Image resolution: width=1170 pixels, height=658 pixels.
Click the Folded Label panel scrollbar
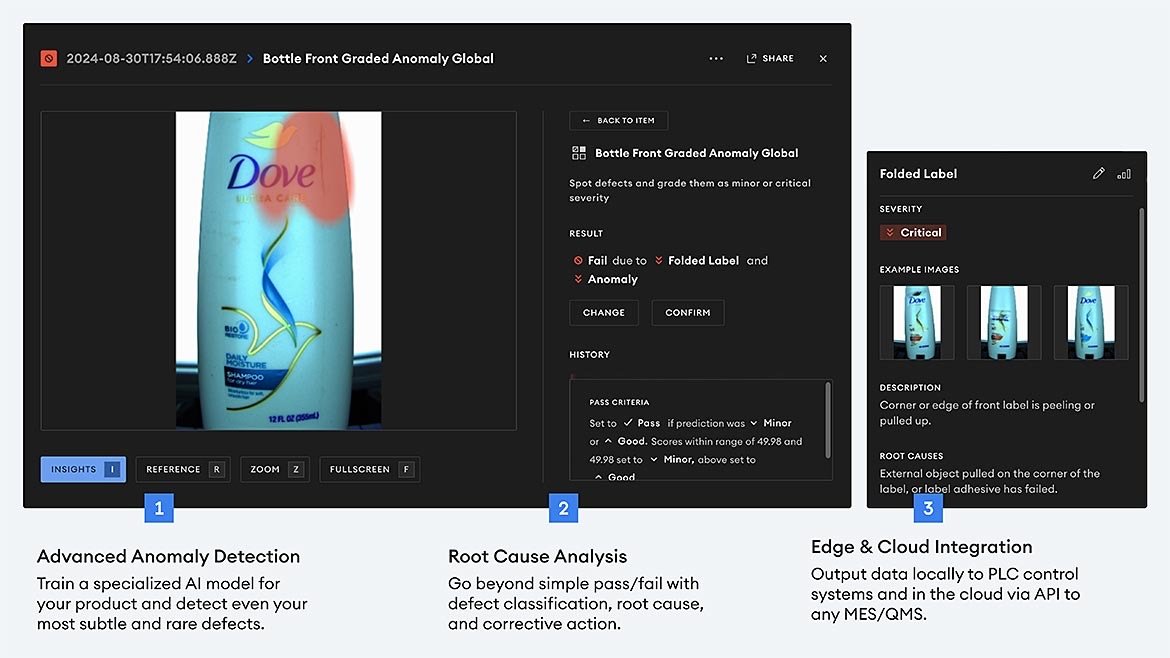coord(1141,305)
